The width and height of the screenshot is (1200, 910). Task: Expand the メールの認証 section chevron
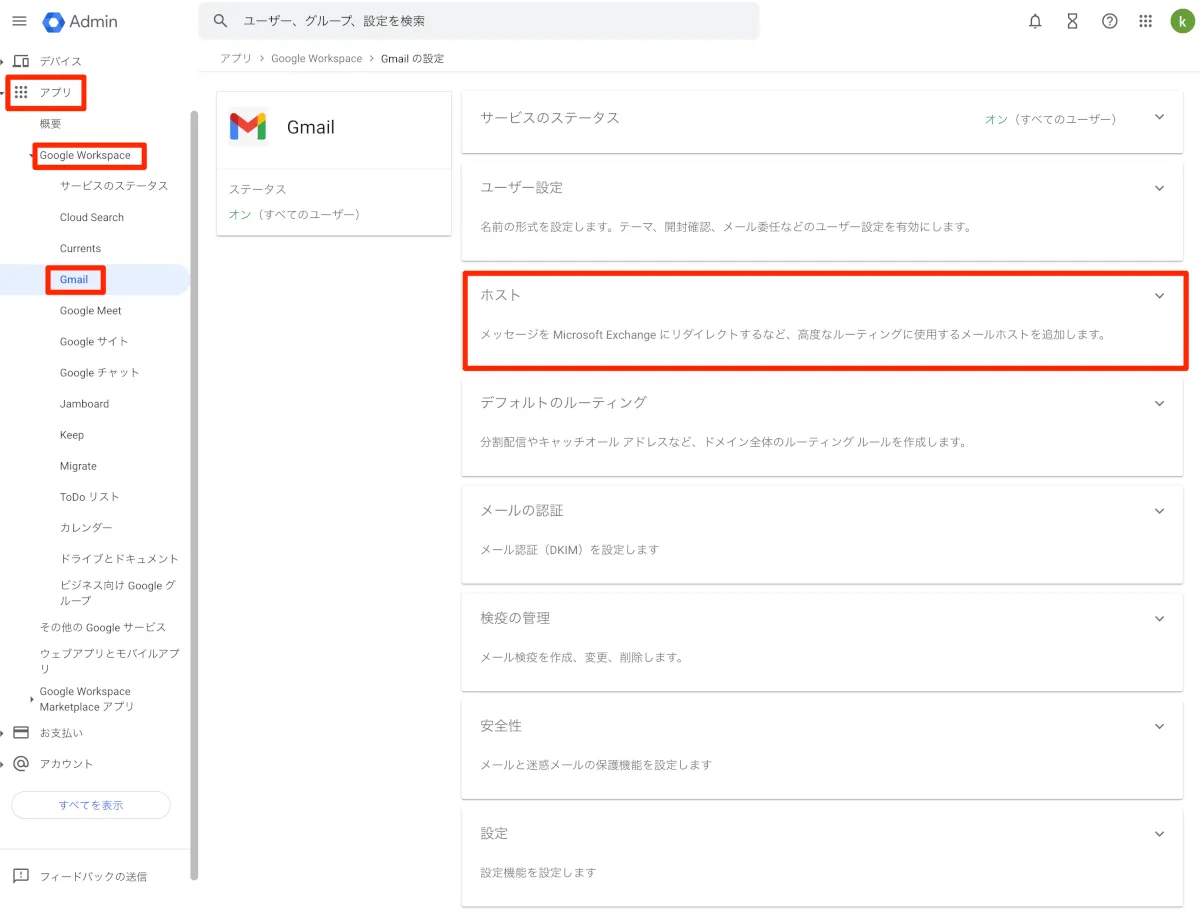[1159, 511]
